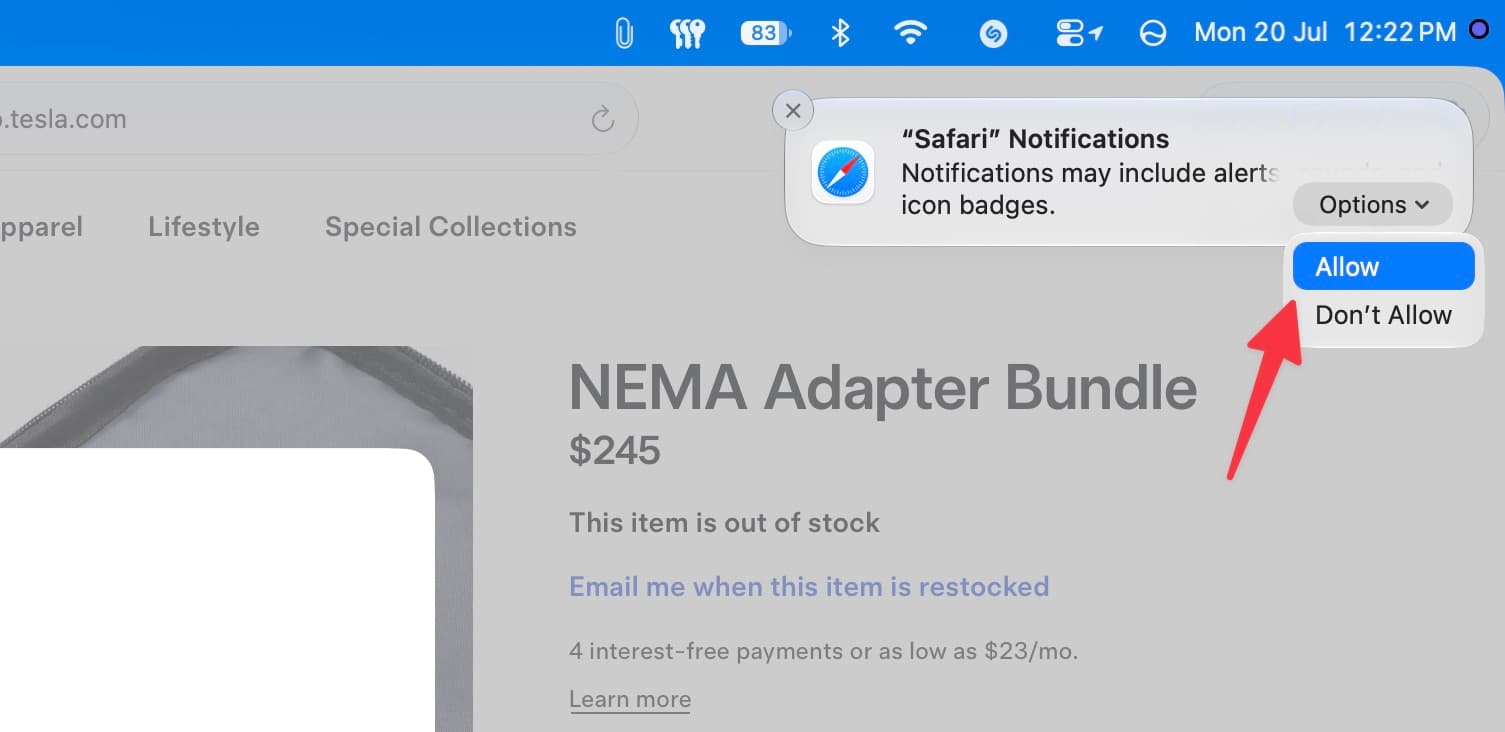
Task: Click Email me when item is restocked
Action: 809,586
